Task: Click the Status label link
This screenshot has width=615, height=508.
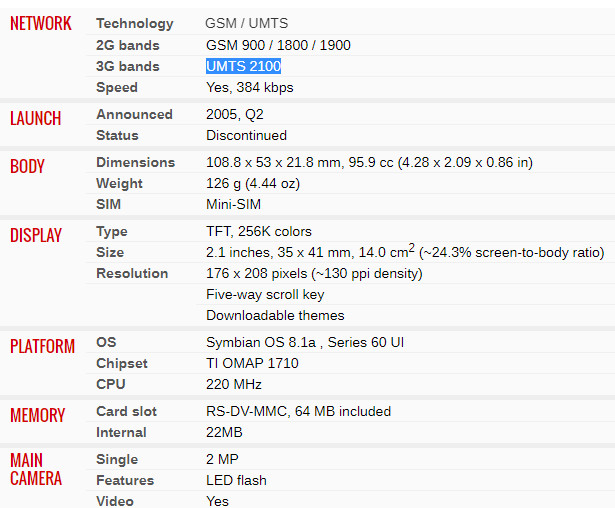Action: click(x=117, y=135)
